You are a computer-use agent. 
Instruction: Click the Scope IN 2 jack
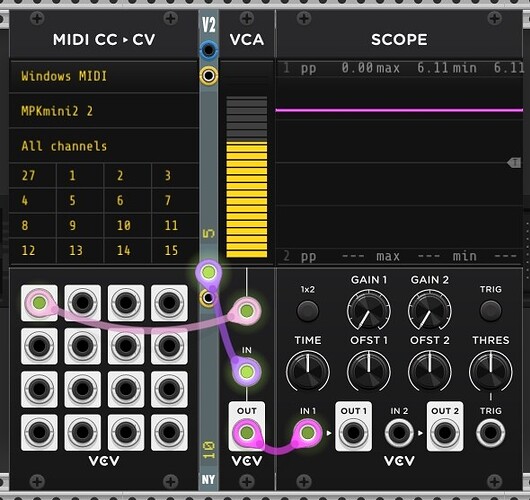coord(399,432)
